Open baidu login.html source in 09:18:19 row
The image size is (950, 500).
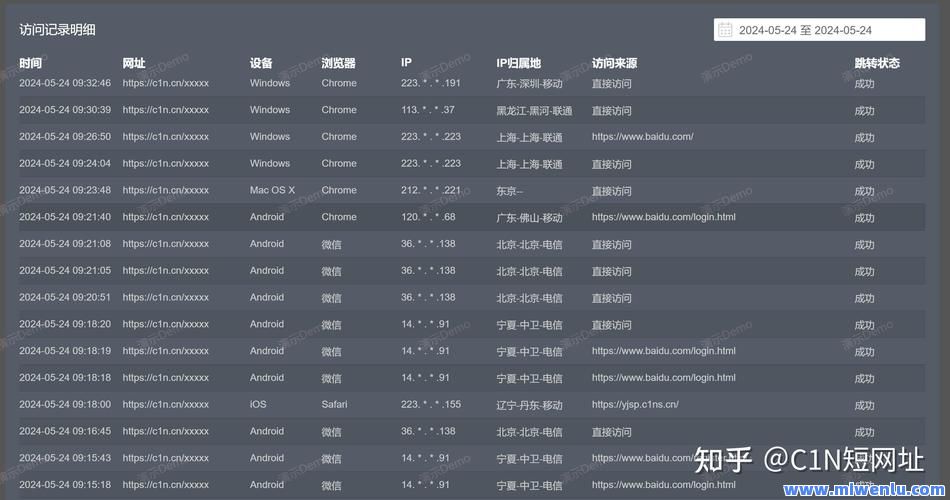[663, 350]
